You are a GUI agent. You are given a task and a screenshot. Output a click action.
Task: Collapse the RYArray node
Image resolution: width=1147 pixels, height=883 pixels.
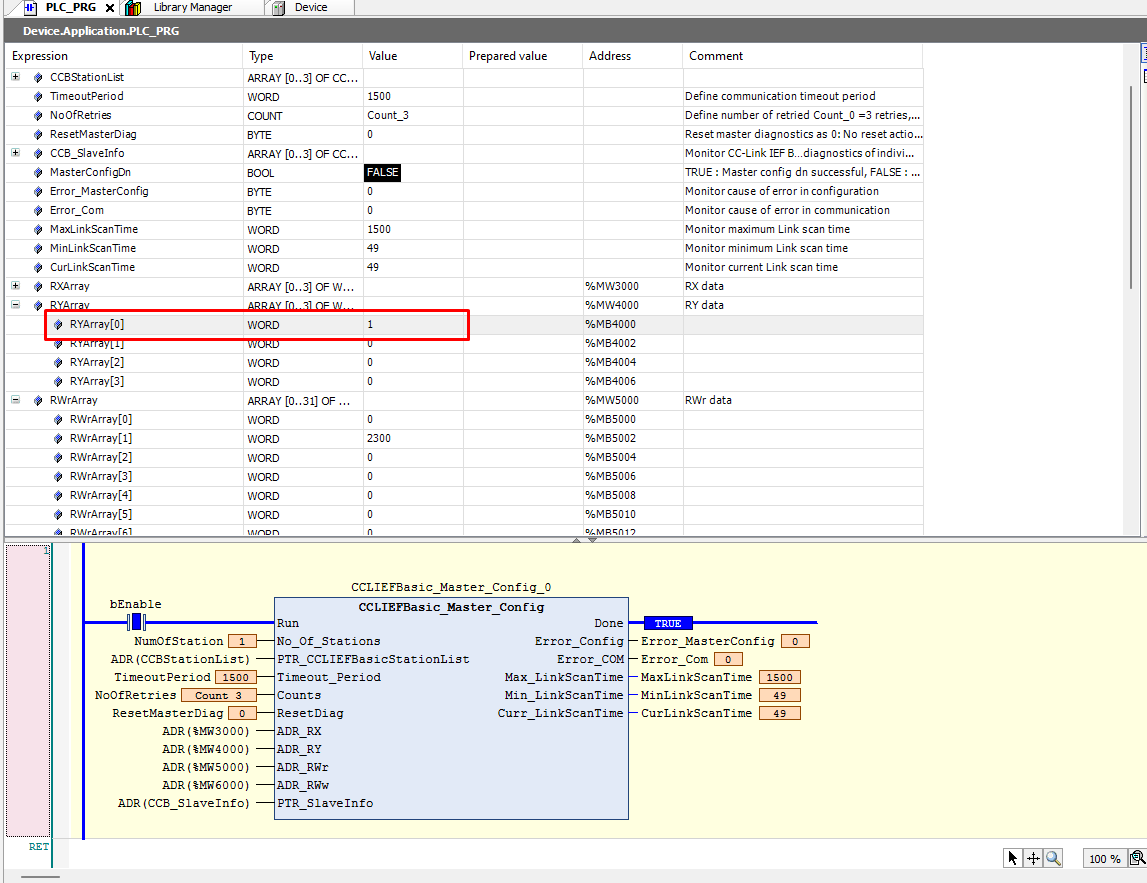tap(15, 305)
